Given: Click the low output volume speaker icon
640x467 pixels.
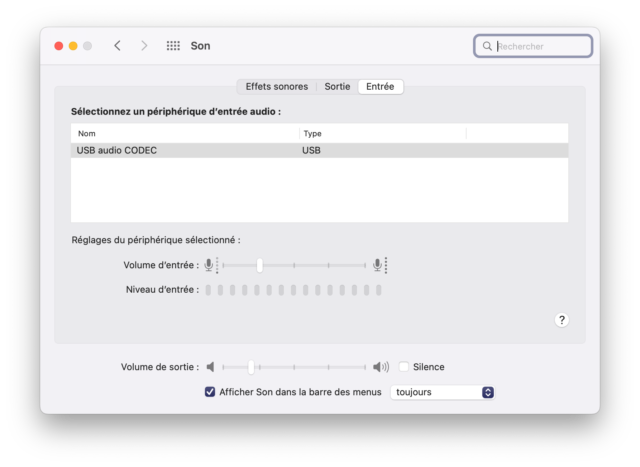Looking at the screenshot, I should [x=210, y=367].
